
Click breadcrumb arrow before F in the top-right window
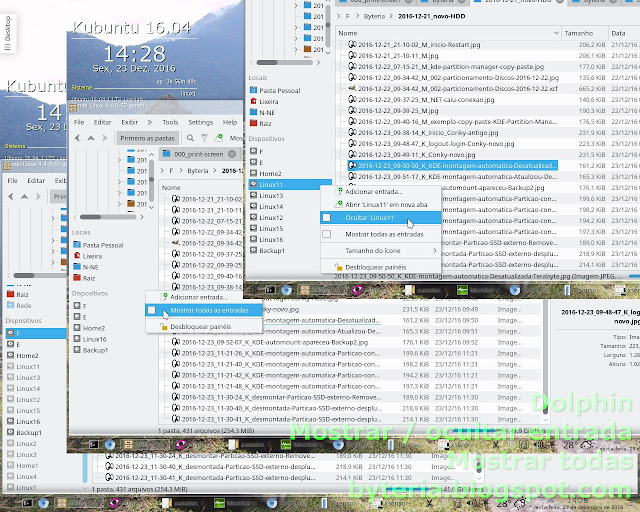338,16
